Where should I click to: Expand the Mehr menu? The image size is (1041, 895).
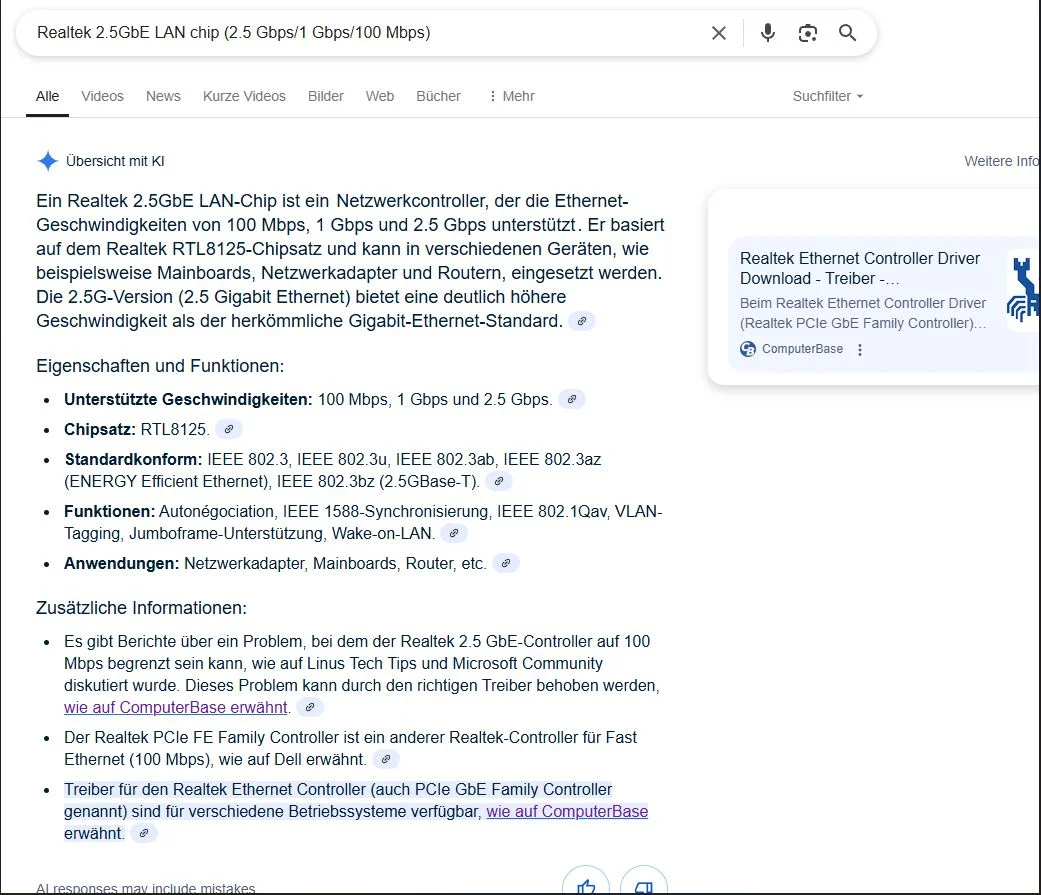click(x=512, y=96)
